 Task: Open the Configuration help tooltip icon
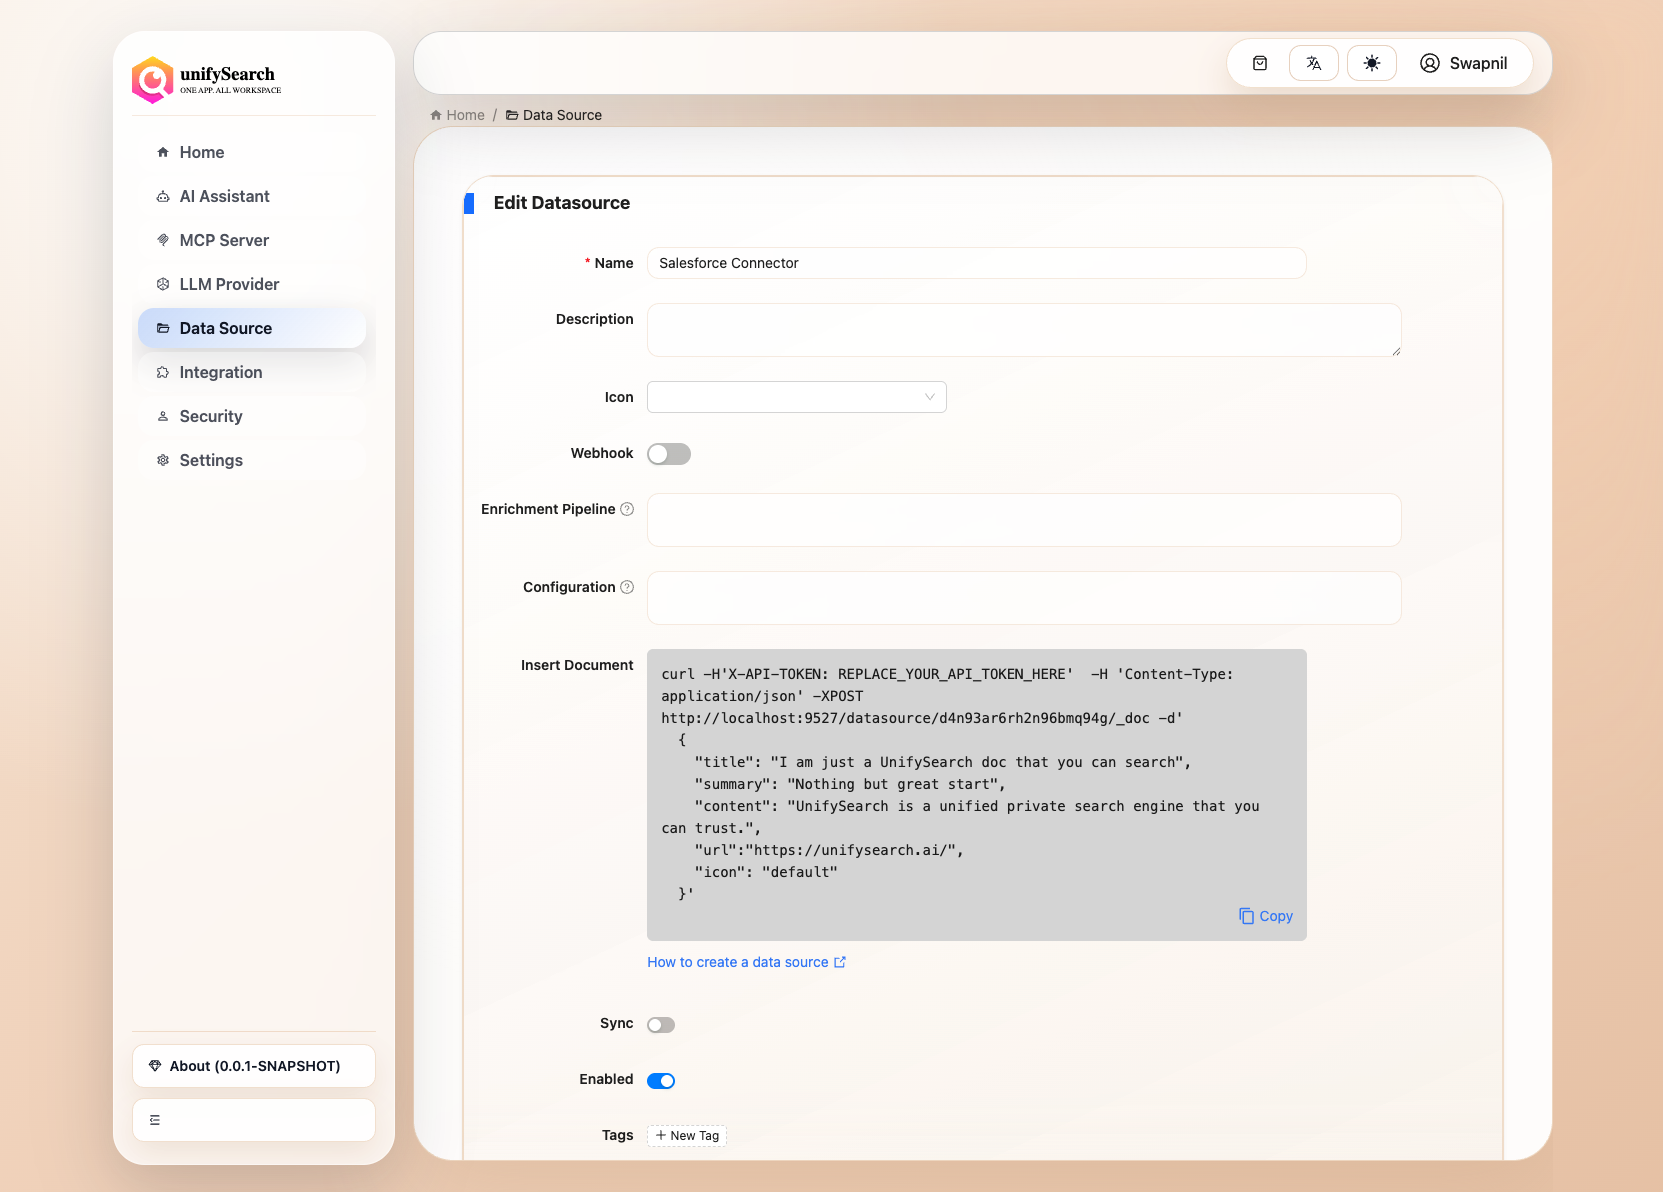click(x=627, y=587)
